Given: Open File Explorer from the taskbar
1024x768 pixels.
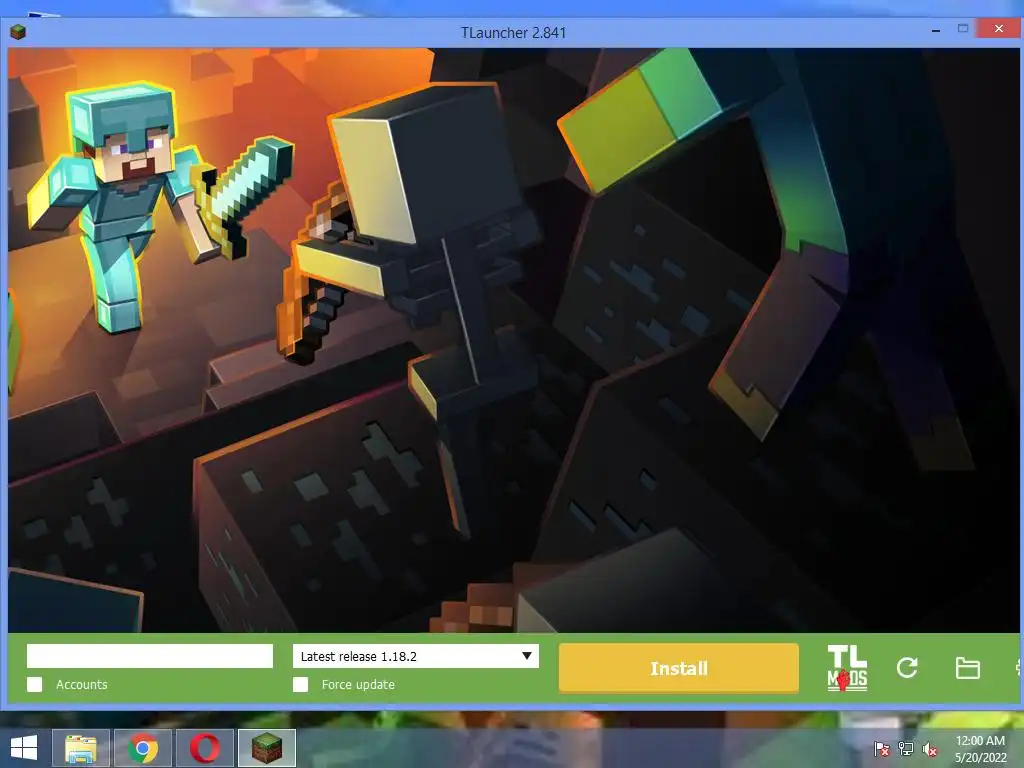Looking at the screenshot, I should (x=81, y=748).
